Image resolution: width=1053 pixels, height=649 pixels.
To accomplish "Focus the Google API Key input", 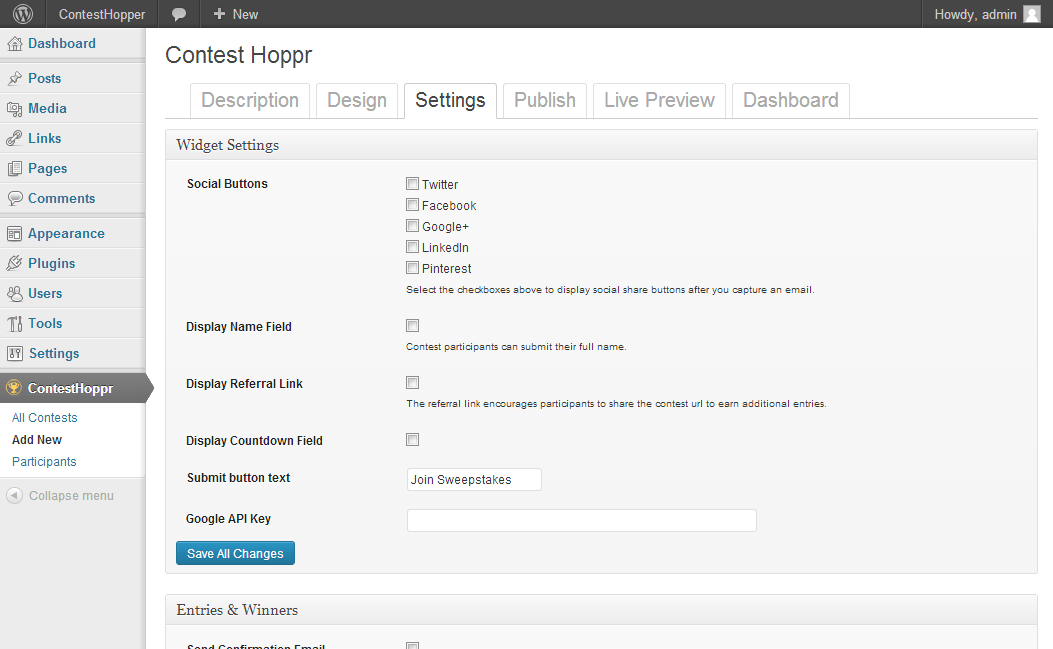I will click(x=582, y=521).
